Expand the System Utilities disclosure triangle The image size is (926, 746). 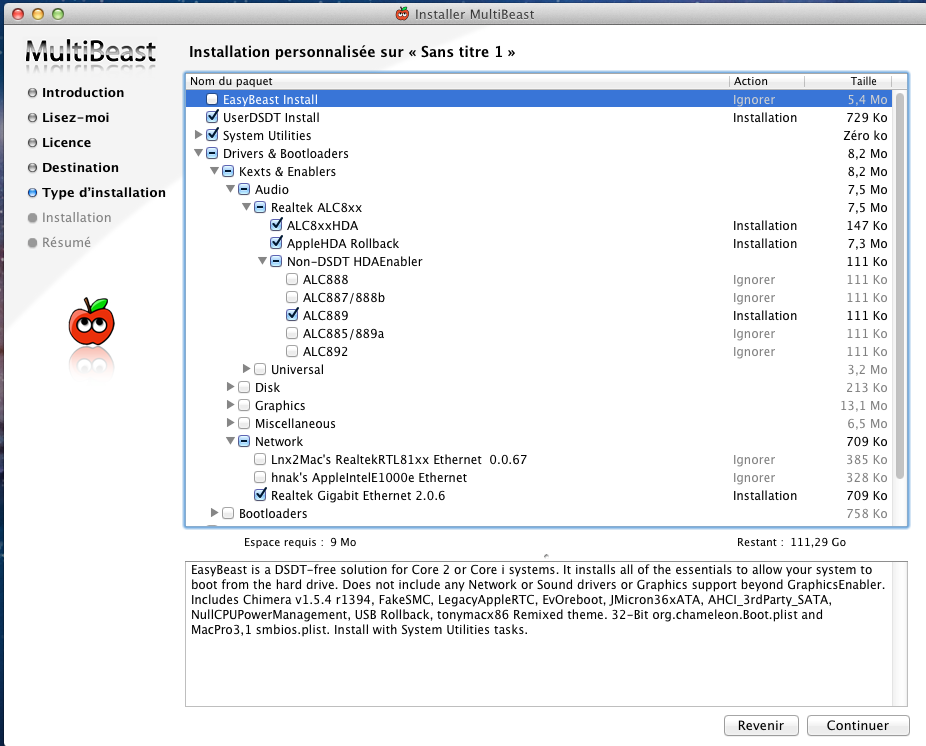pyautogui.click(x=198, y=135)
